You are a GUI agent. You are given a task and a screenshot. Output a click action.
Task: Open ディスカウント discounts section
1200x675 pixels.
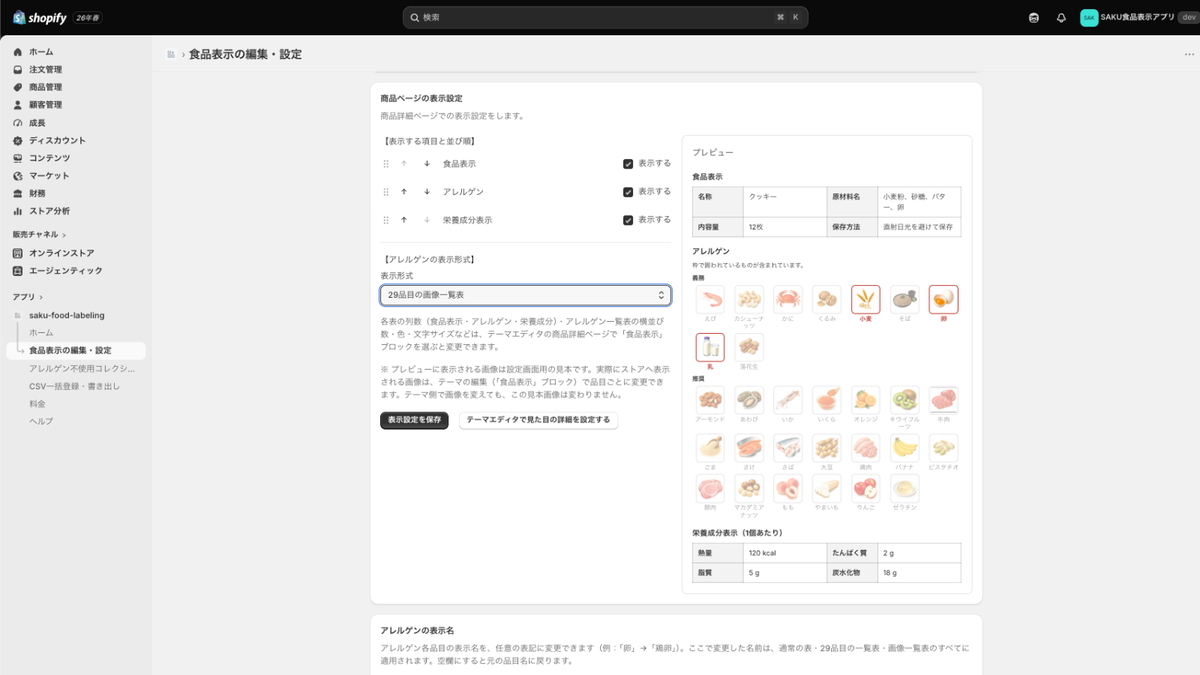tap(57, 140)
